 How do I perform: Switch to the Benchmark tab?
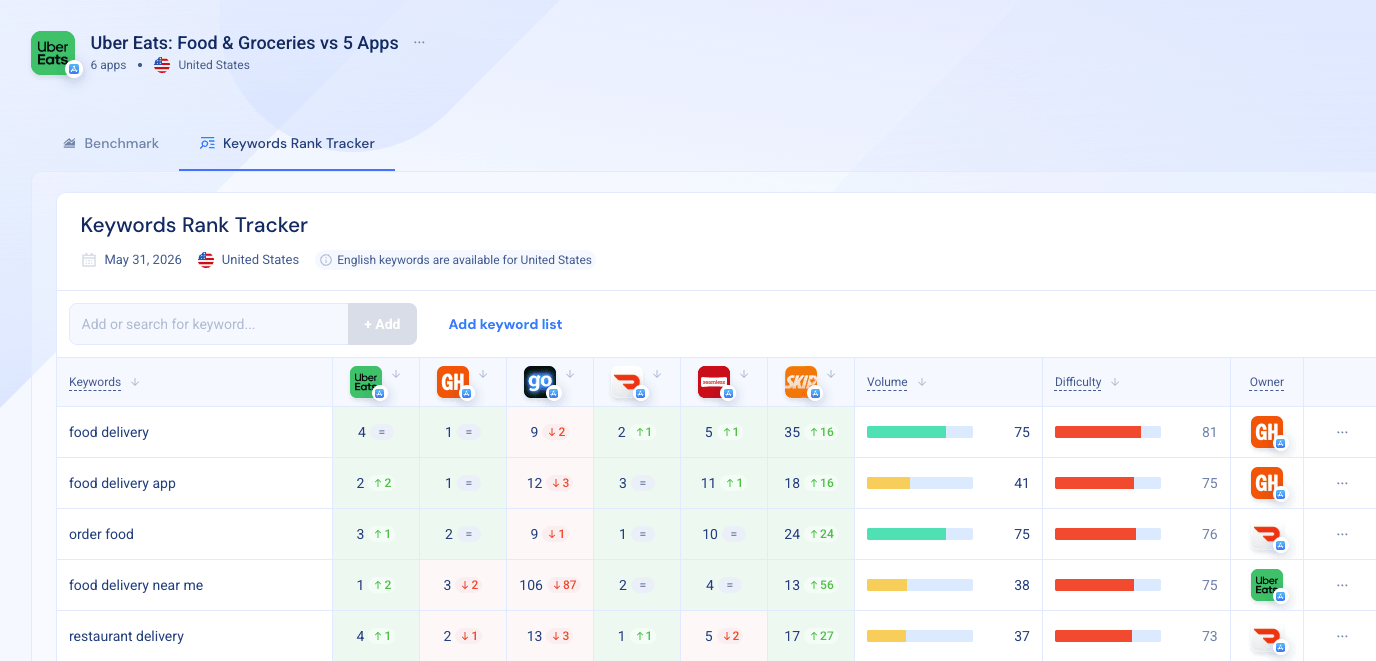click(x=111, y=143)
